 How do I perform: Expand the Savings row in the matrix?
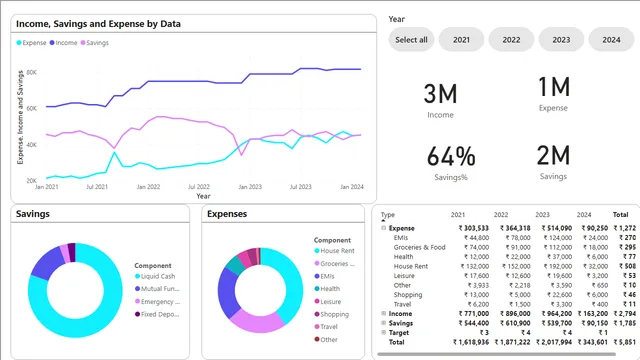[x=383, y=323]
